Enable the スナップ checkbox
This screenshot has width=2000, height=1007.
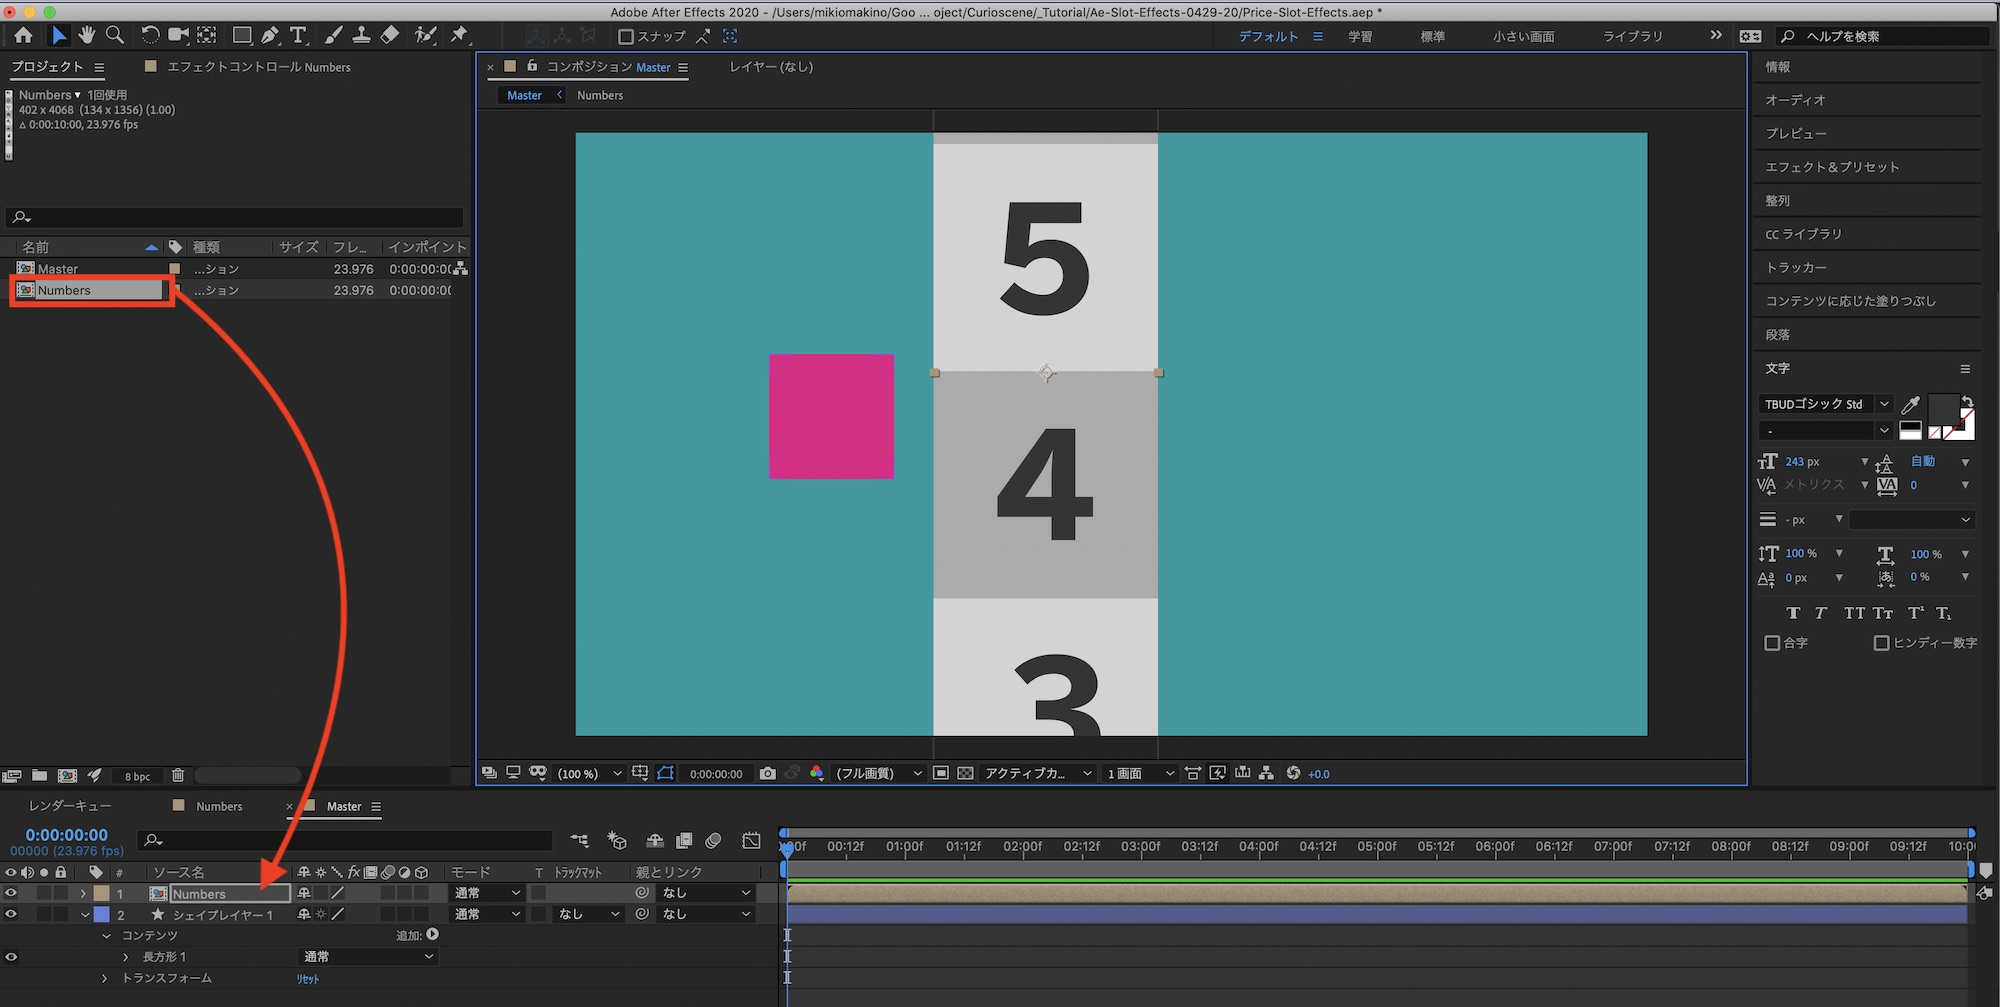click(626, 37)
